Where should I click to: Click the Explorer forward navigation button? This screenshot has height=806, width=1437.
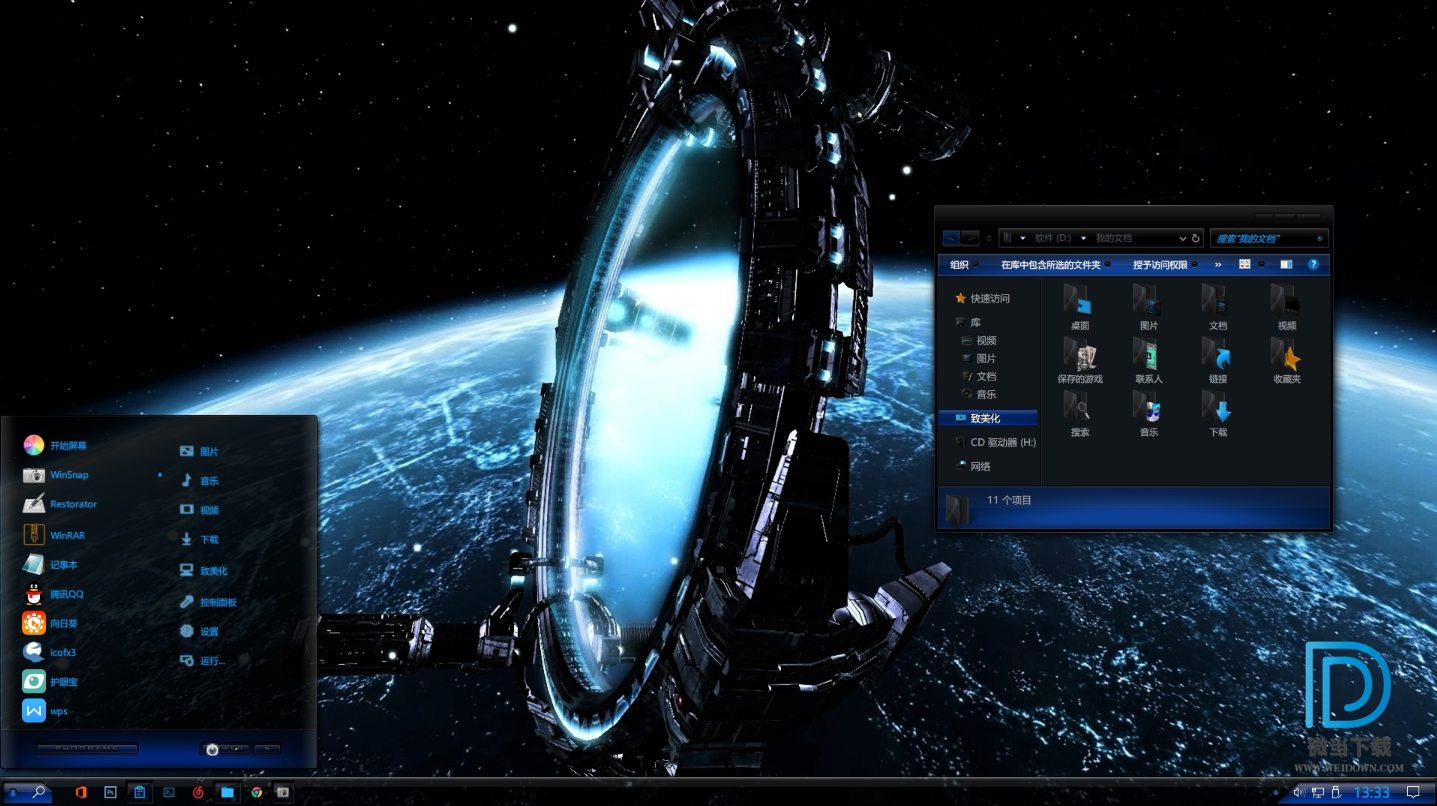(x=969, y=238)
